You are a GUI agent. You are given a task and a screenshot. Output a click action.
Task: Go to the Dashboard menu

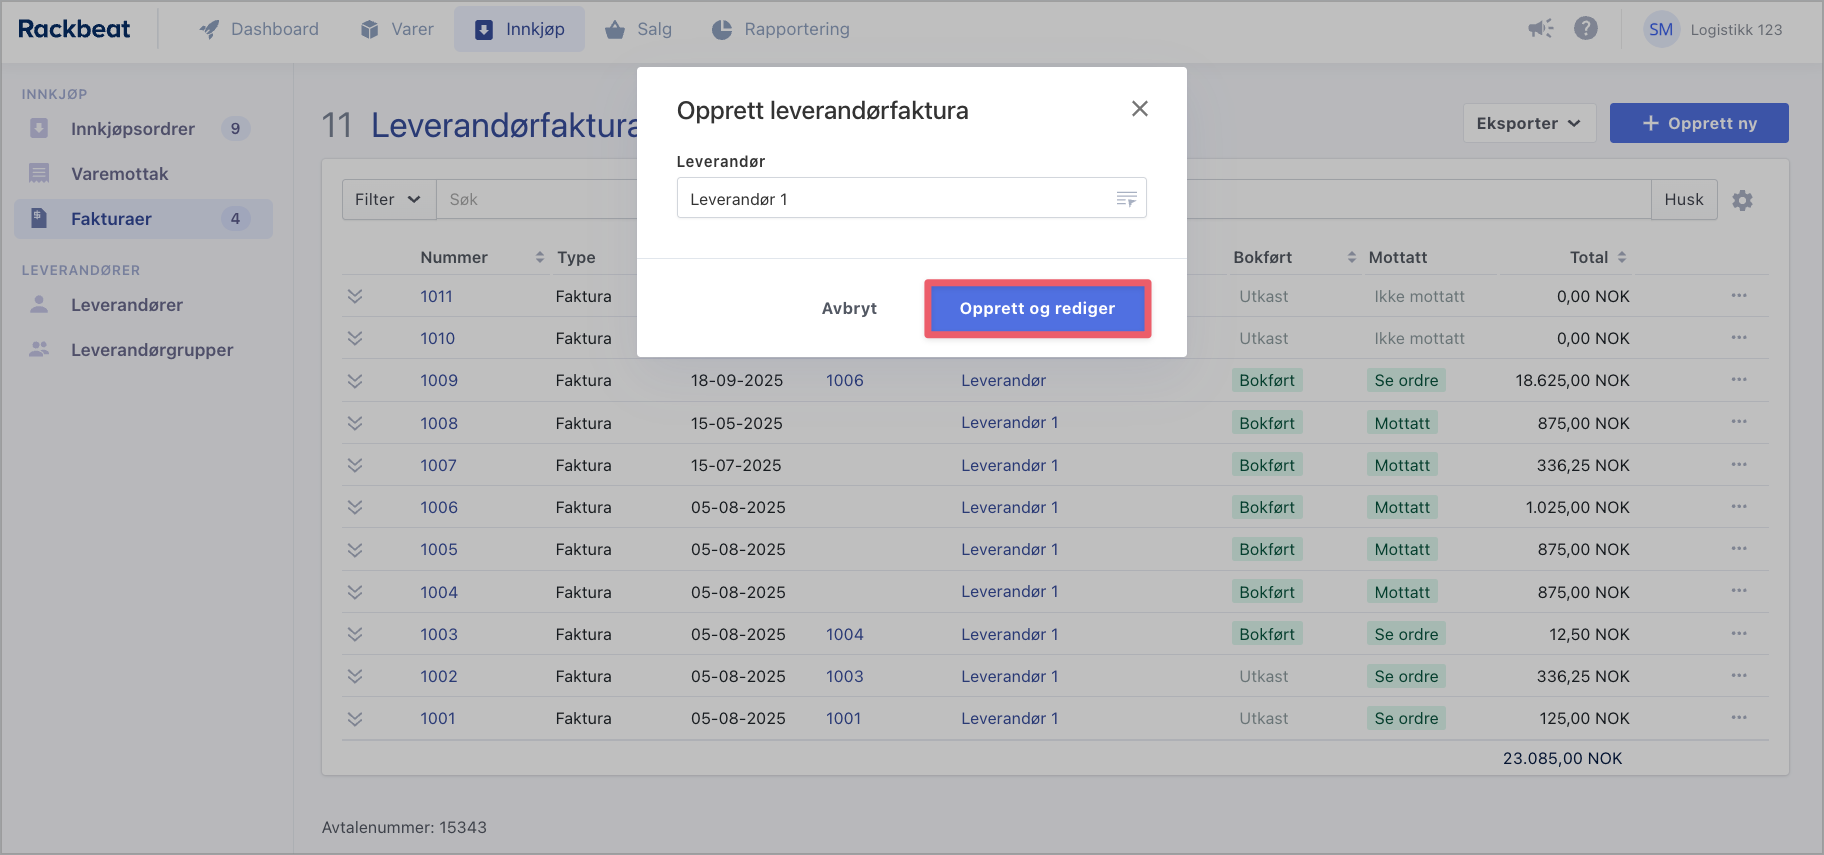point(259,29)
